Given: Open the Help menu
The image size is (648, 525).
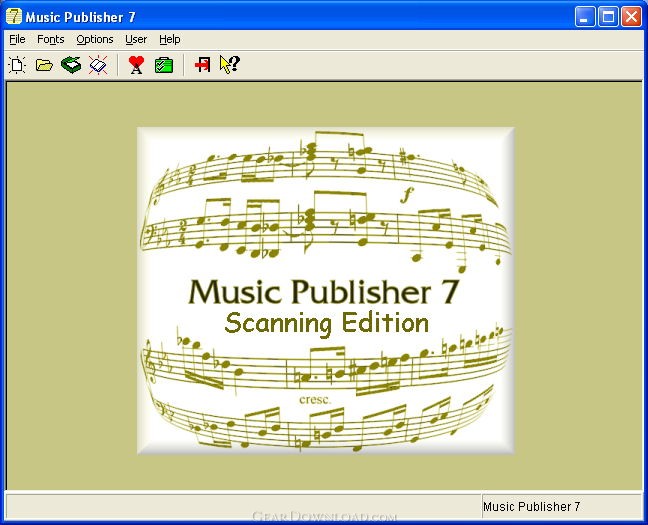Looking at the screenshot, I should pyautogui.click(x=169, y=39).
